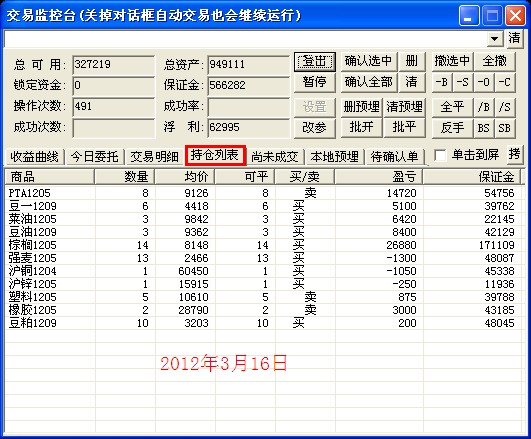Click the /S close-position button
The image size is (531, 439).
505,107
